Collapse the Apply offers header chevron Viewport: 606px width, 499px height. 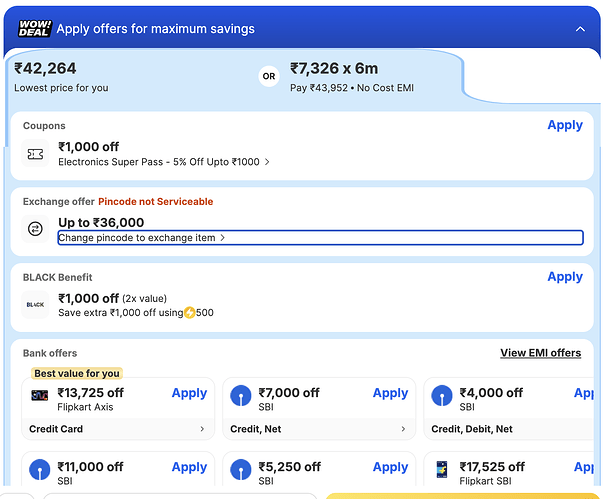tap(580, 29)
